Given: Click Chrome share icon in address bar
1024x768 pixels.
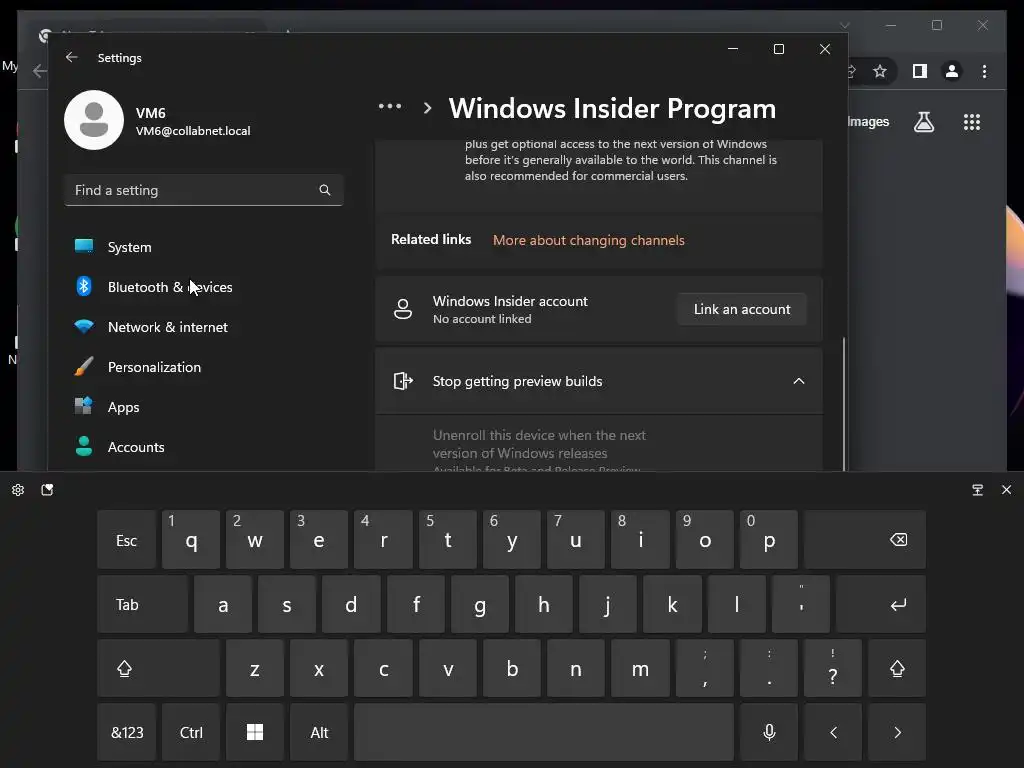Looking at the screenshot, I should (x=851, y=71).
